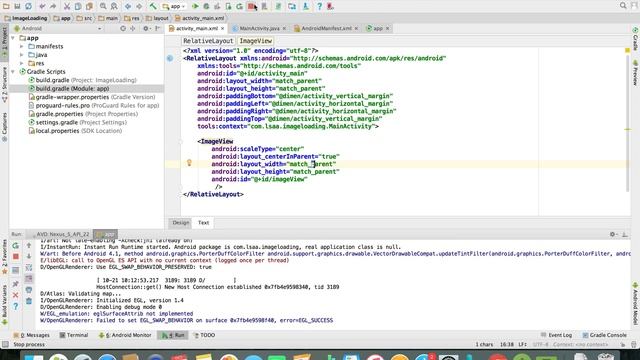640x360 pixels.
Task: Open project panel settings gear
Action: click(146, 29)
